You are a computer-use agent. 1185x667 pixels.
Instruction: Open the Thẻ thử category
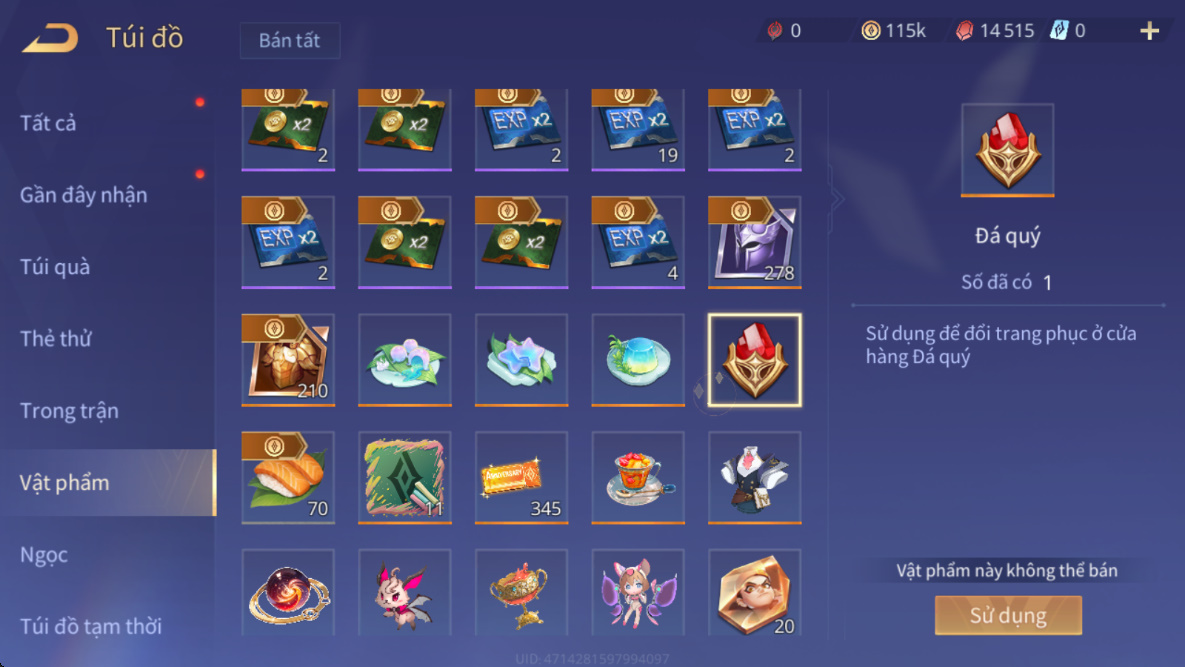pos(55,338)
